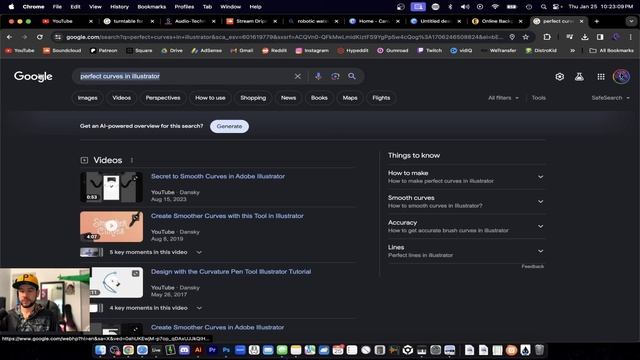The height and width of the screenshot is (360, 640).
Task: Submit search with magnifier icon
Action: tap(352, 76)
